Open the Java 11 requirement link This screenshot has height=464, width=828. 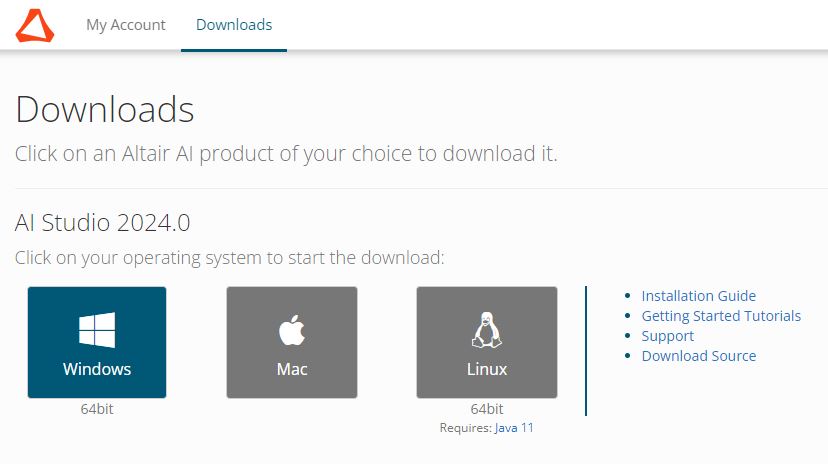pyautogui.click(x=514, y=428)
